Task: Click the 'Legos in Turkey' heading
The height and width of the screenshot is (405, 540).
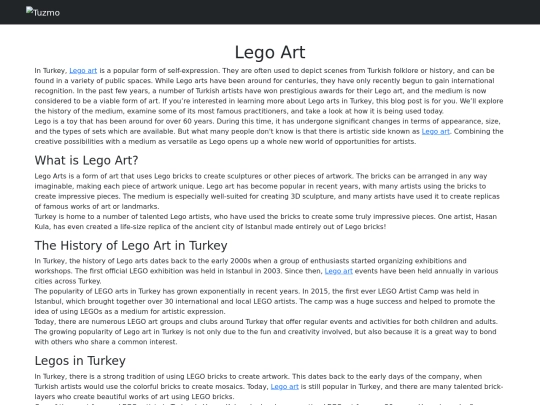Action: pyautogui.click(x=80, y=361)
